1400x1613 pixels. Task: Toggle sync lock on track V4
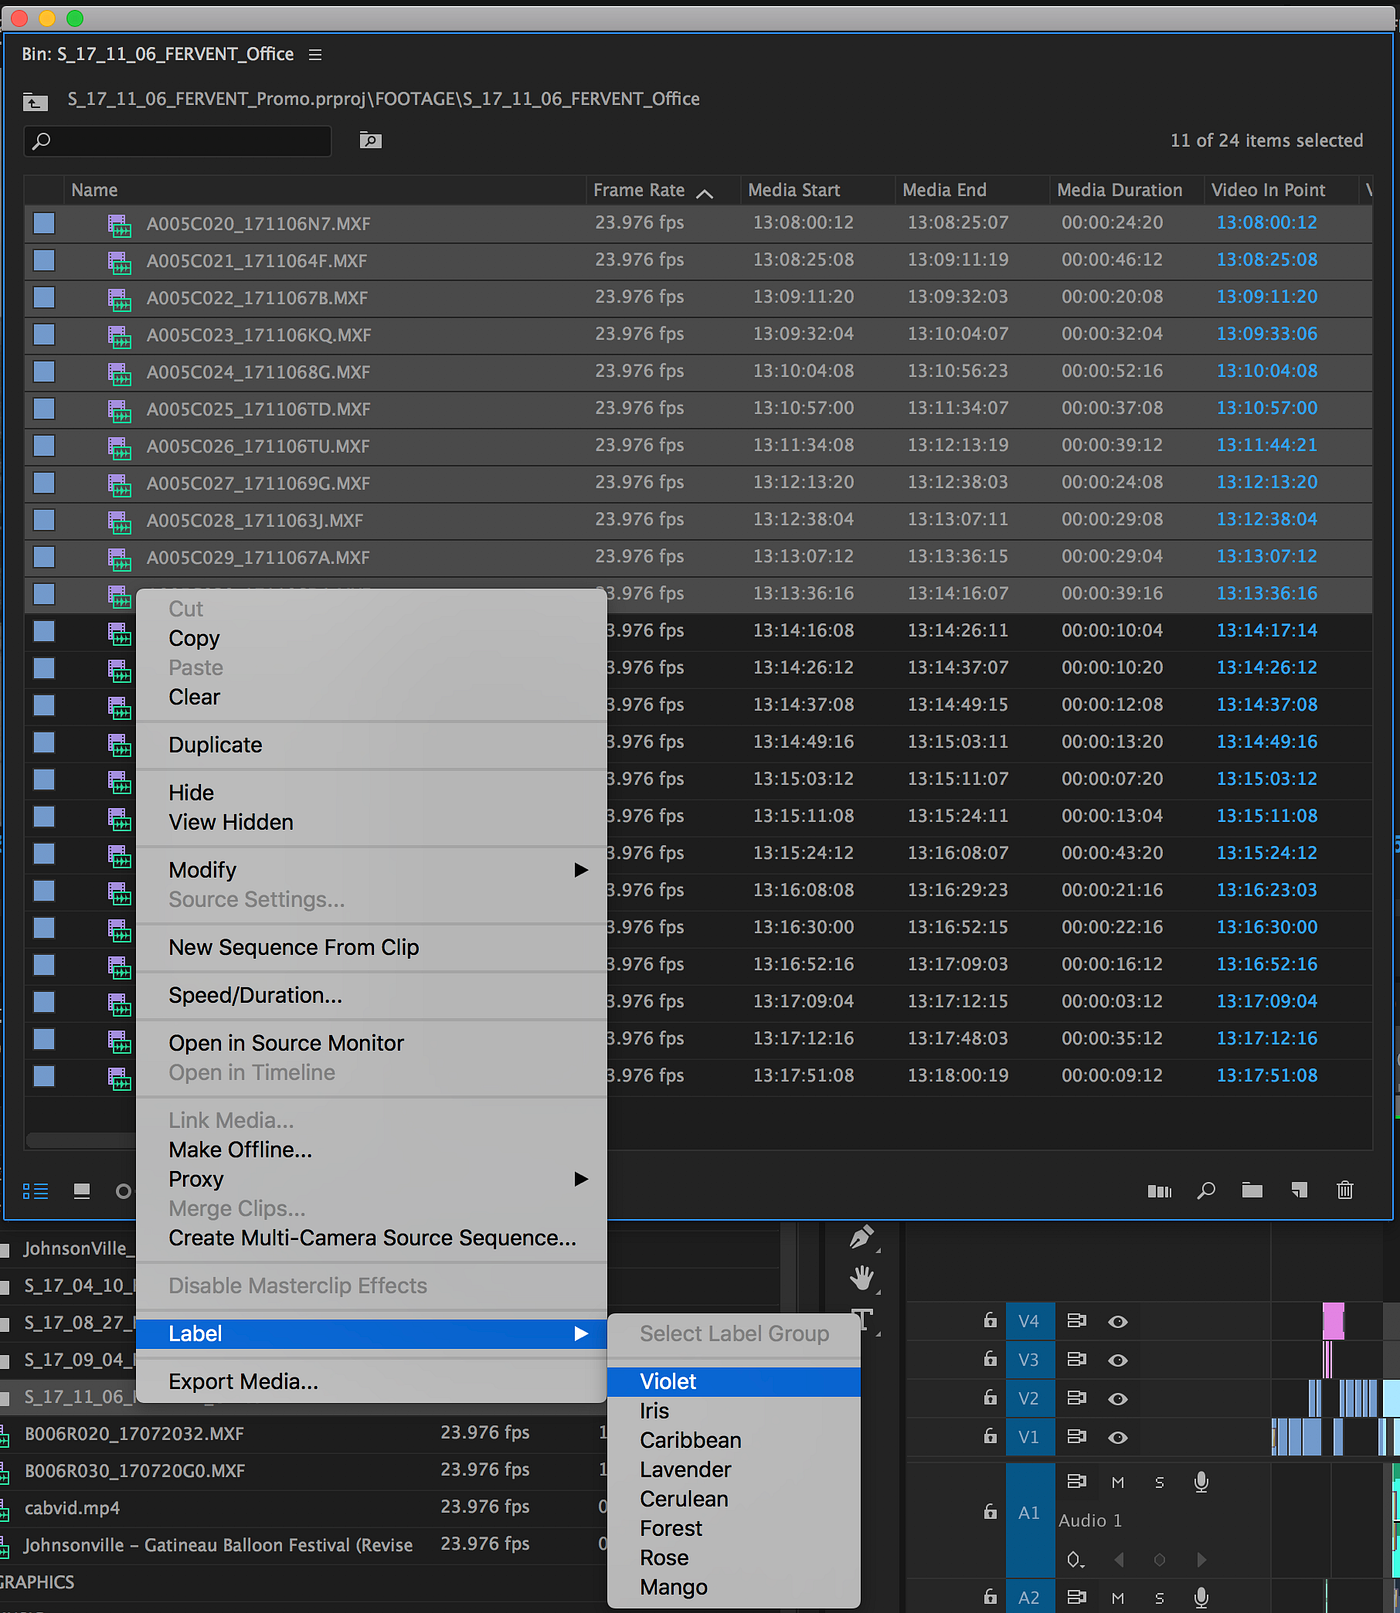coord(1077,1321)
